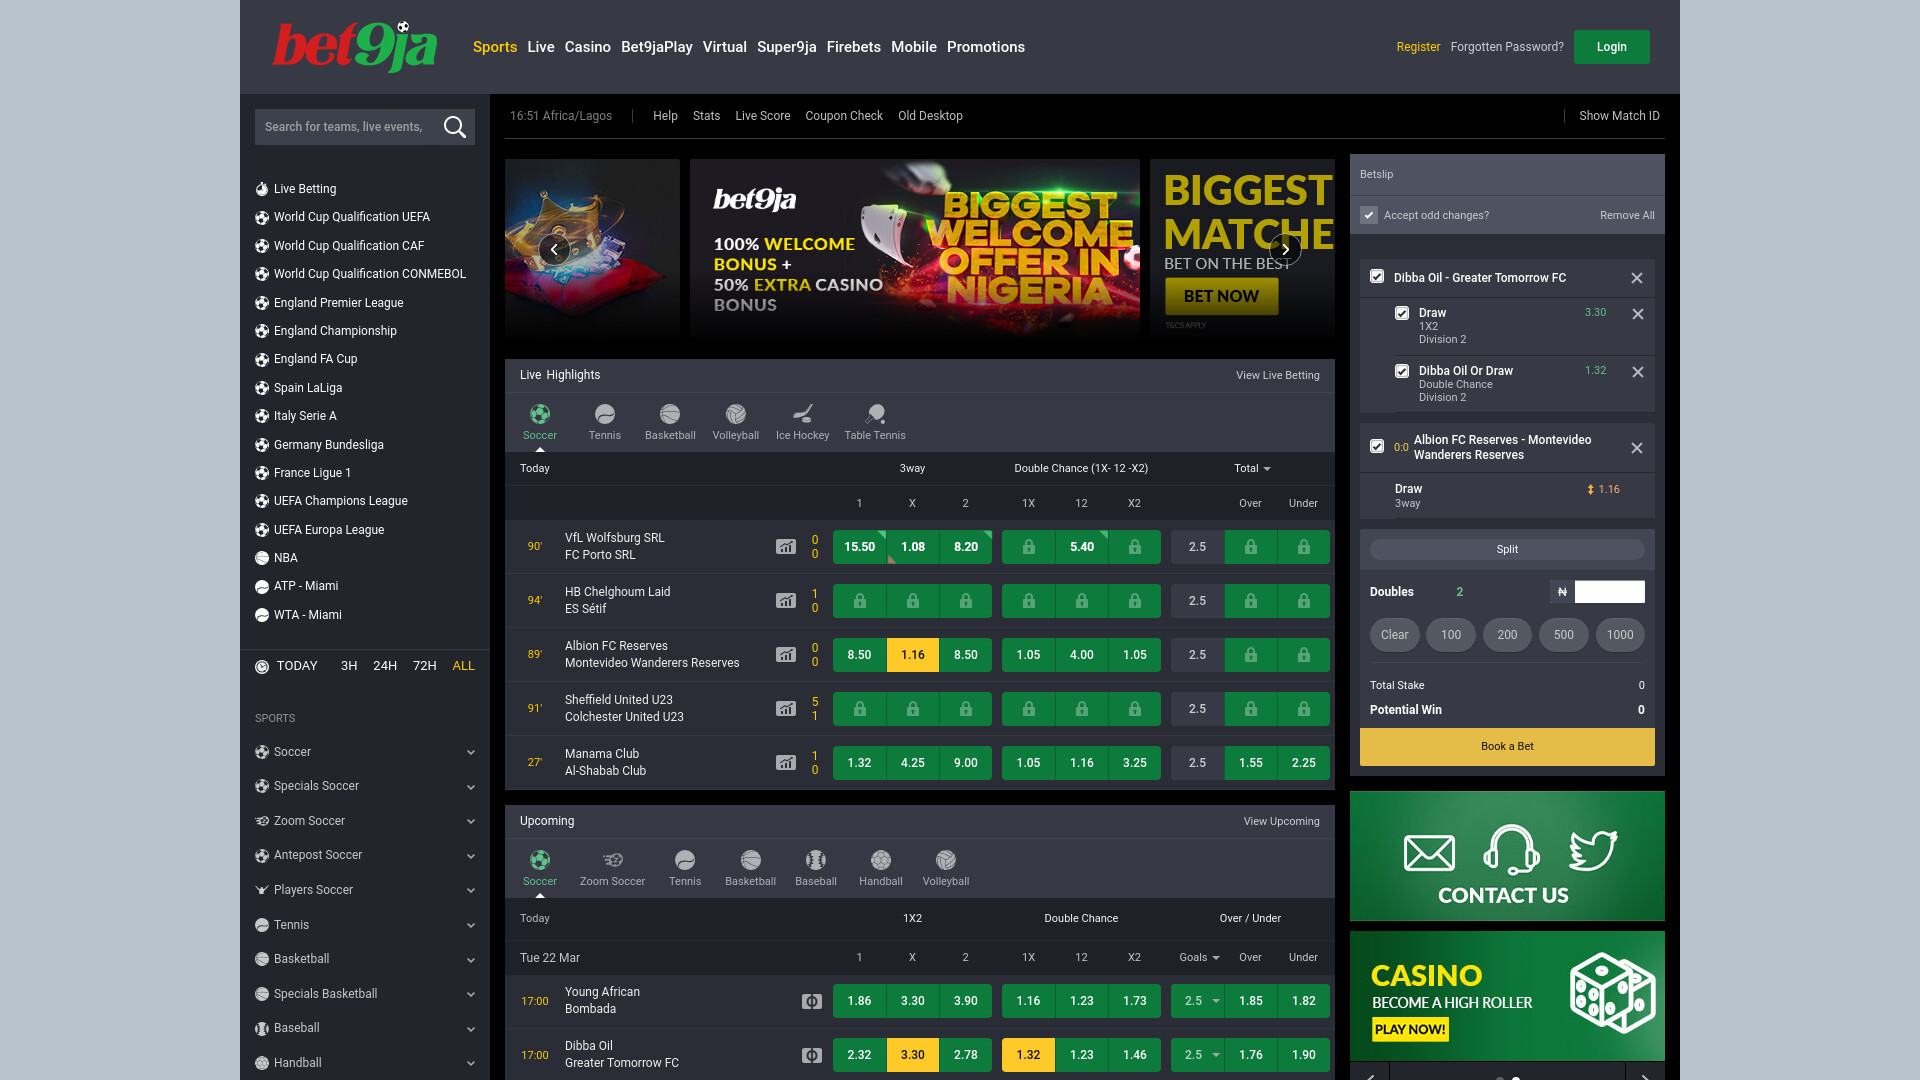Click the Young African match info icon
This screenshot has height=1080, width=1920.
click(x=812, y=1001)
